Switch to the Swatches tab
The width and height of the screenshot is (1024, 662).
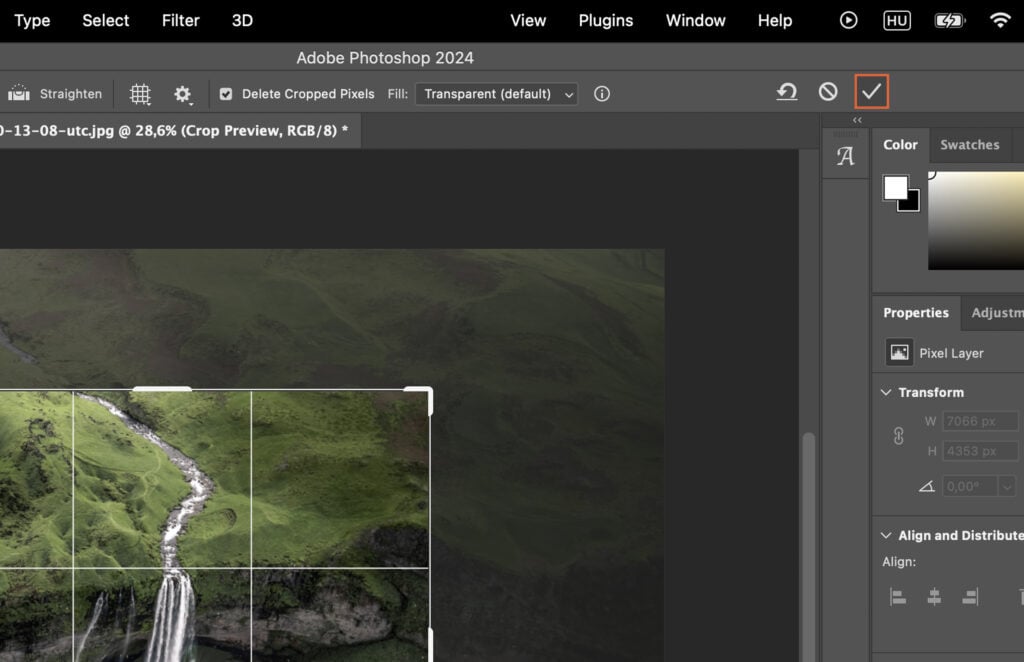point(969,144)
